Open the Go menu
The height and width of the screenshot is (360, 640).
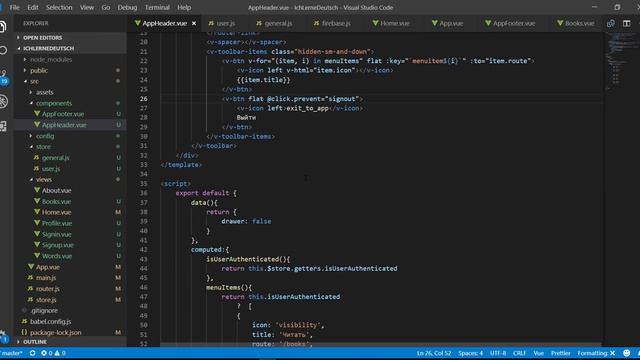click(106, 7)
